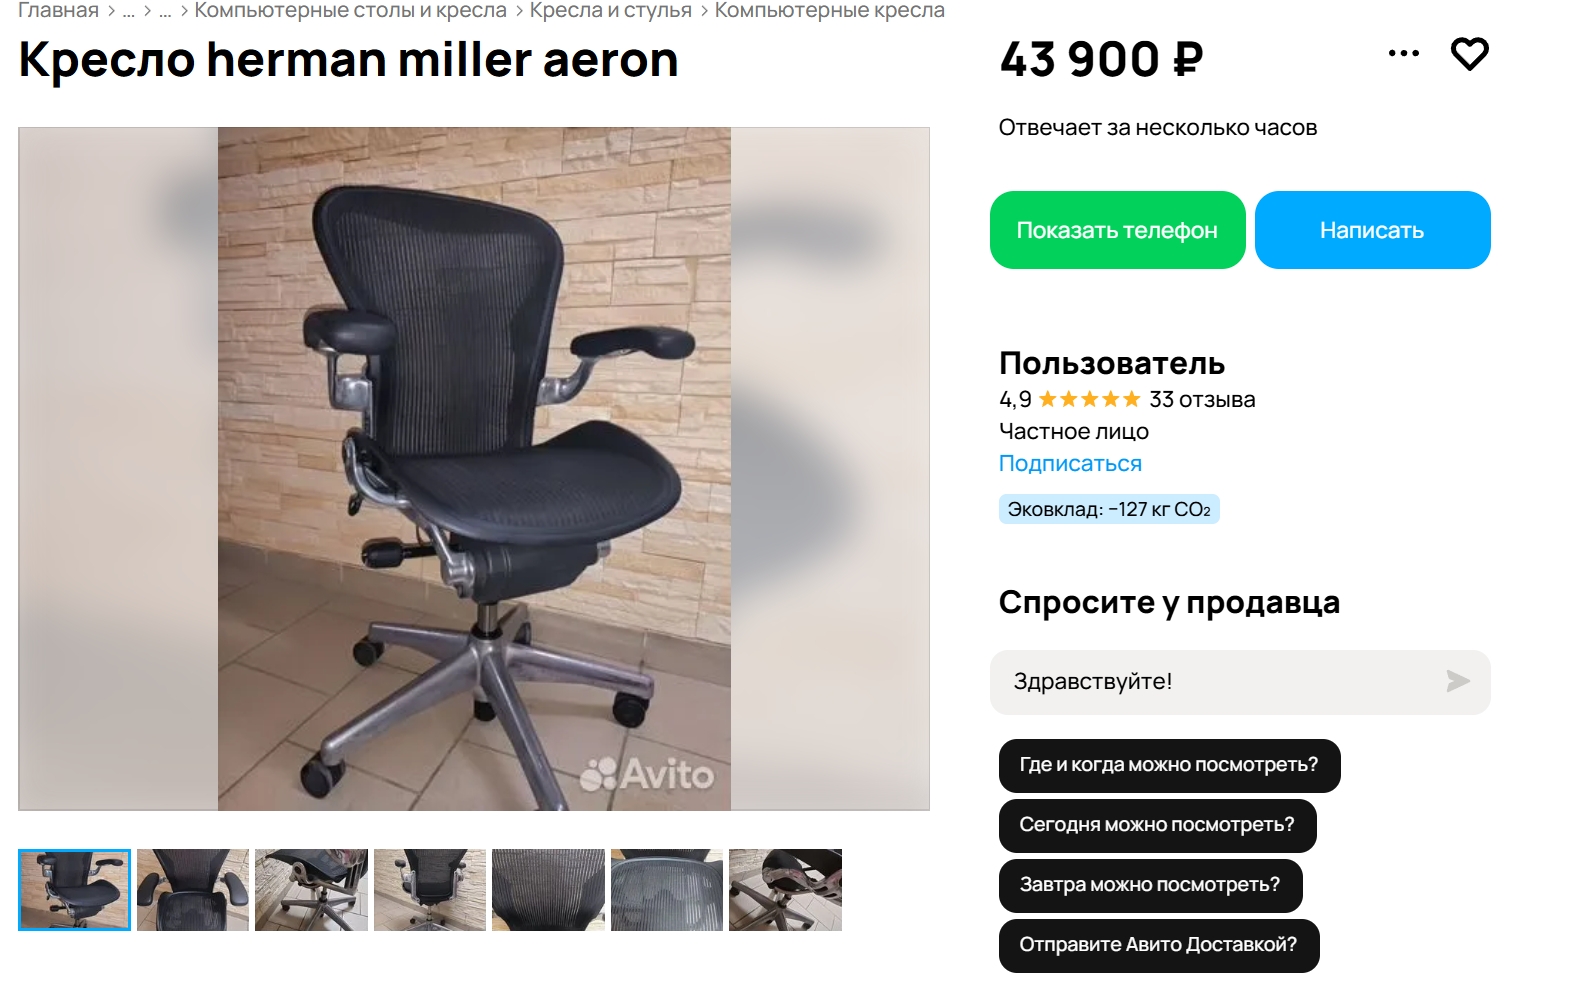Click the Здравствуйте! message input field

tap(1240, 682)
